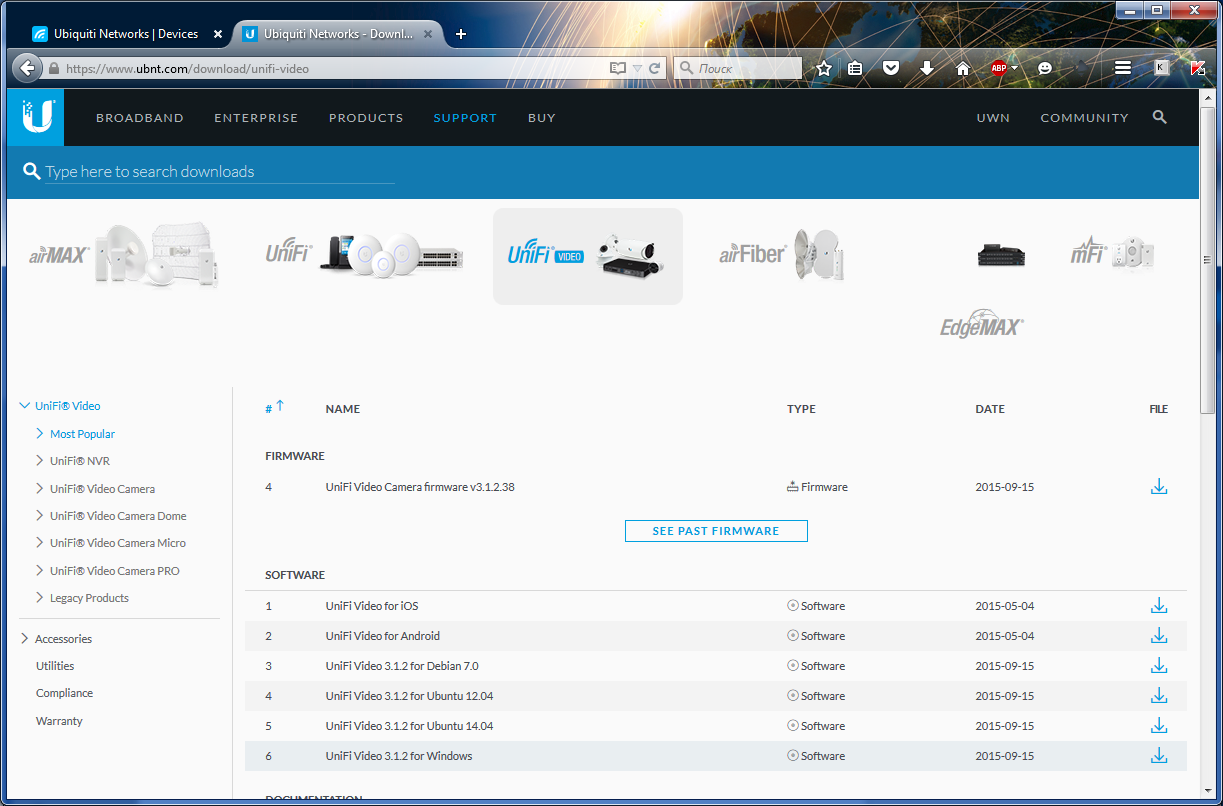Viewport: 1223px width, 806px height.
Task: Collapse the UniFi Video tree section
Action: [x=25, y=406]
